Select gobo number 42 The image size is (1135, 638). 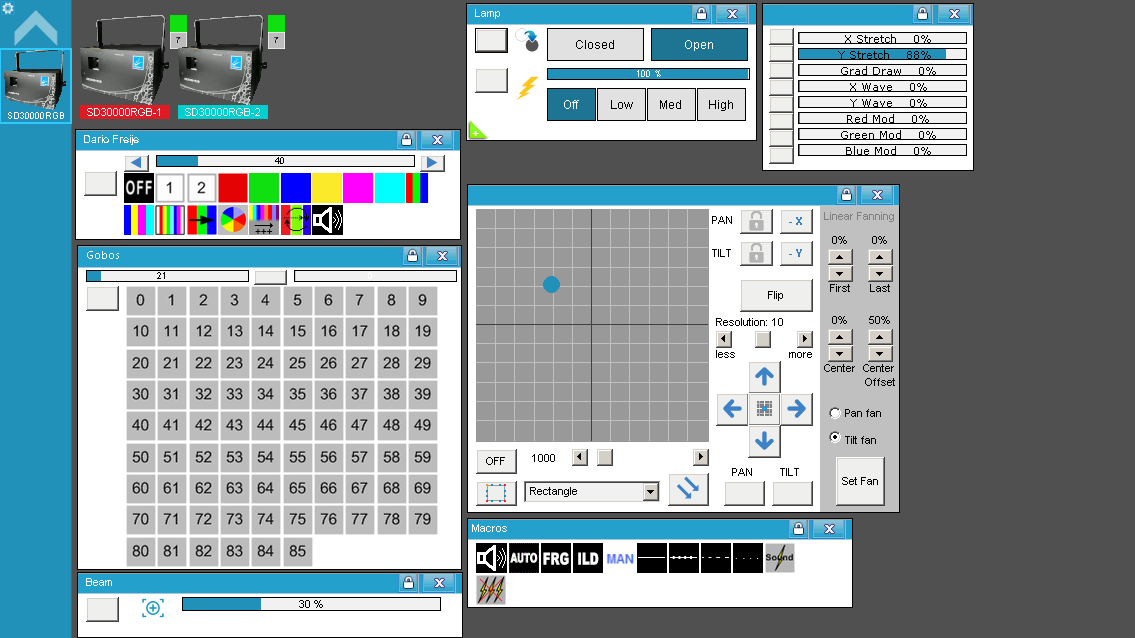coord(203,426)
